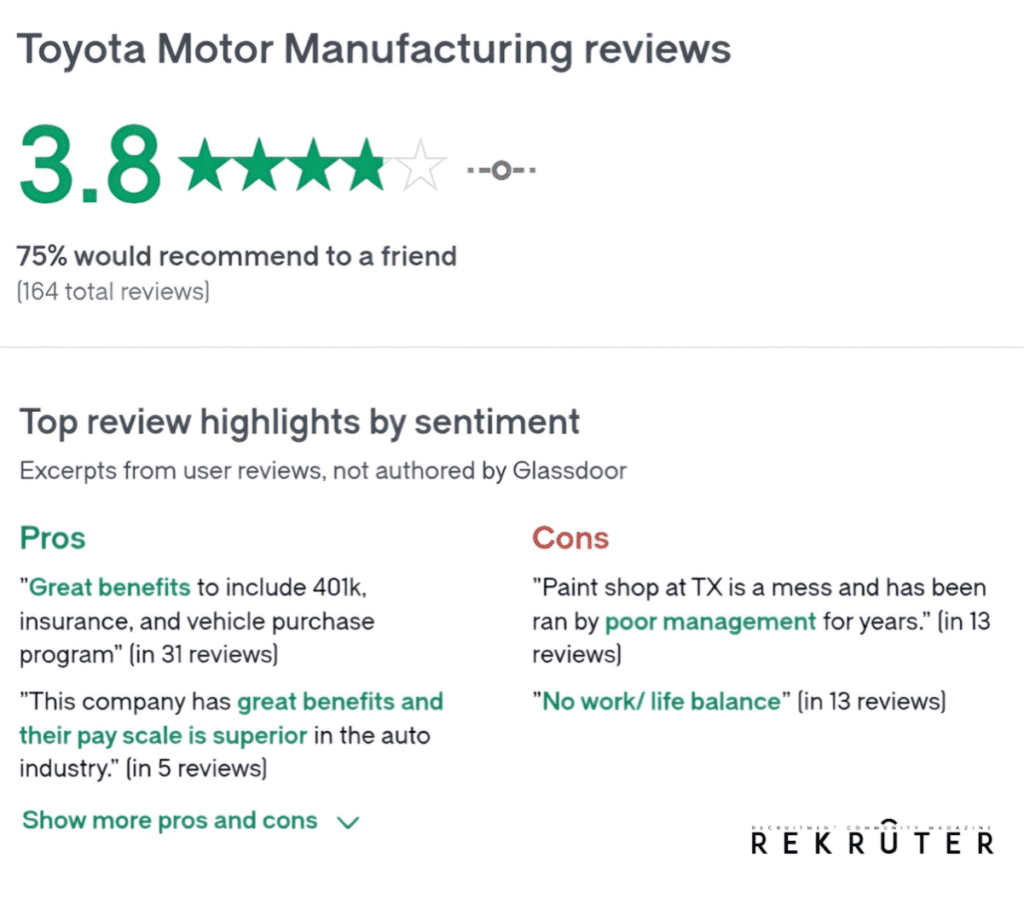
Task: Select the Pros heading
Action: tap(53, 538)
